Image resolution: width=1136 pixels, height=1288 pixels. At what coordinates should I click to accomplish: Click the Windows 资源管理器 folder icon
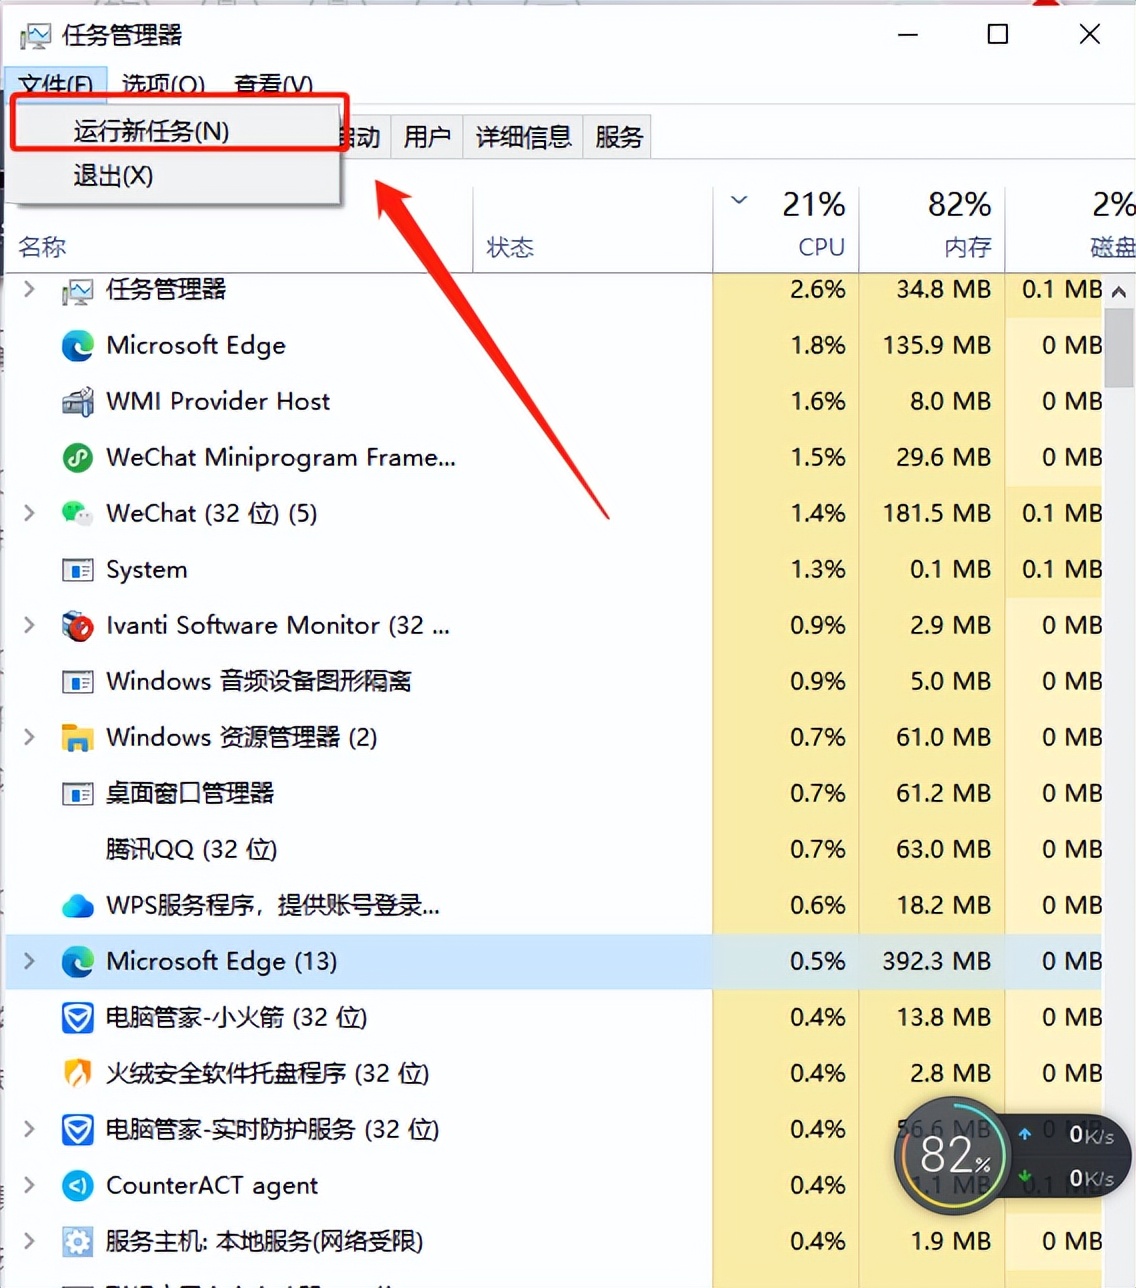pos(78,737)
